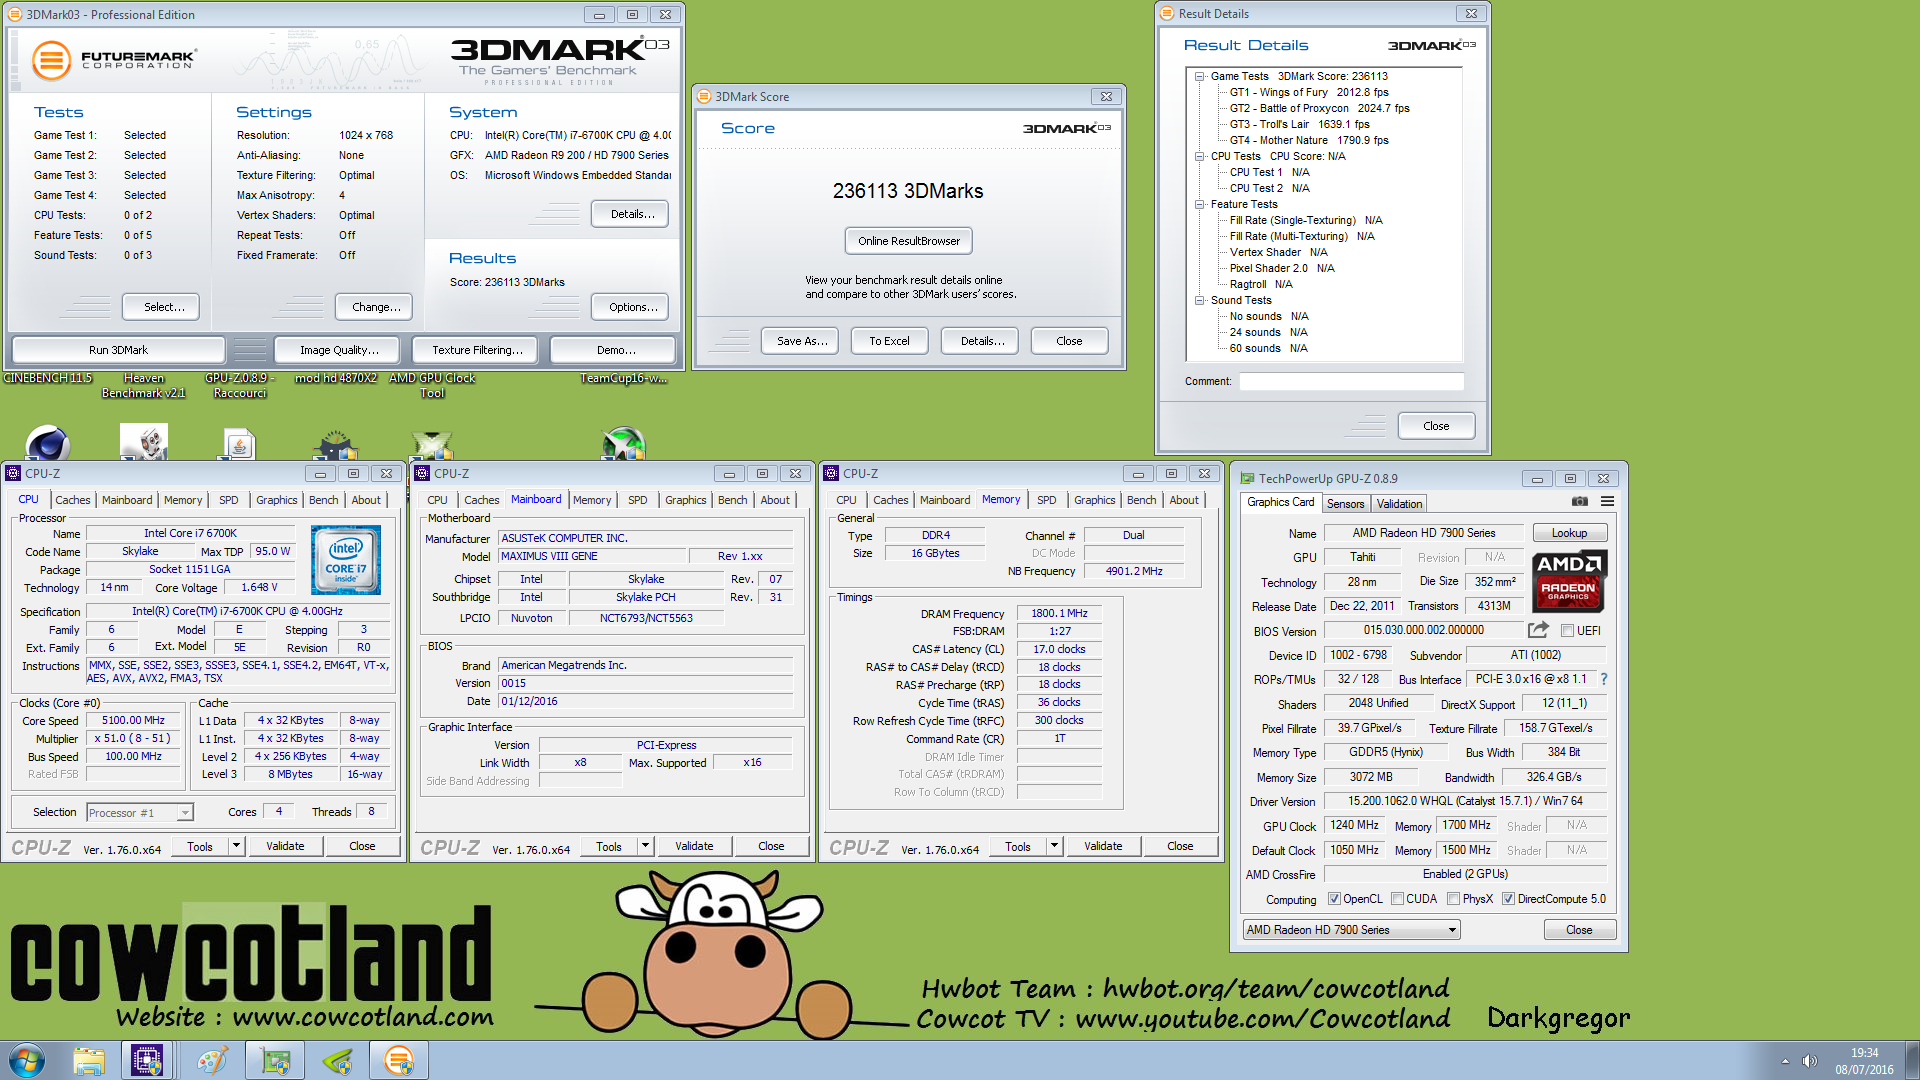Screen dimensions: 1920x1080
Task: Switch to SPD tab in Memory CPU-Z window
Action: 1046,500
